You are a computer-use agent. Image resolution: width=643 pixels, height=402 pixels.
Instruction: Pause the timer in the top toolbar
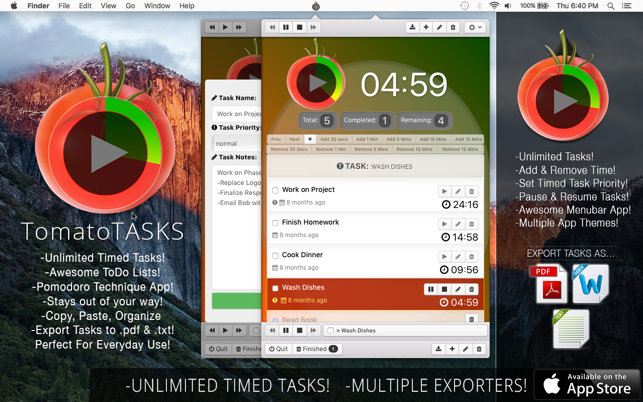(286, 27)
